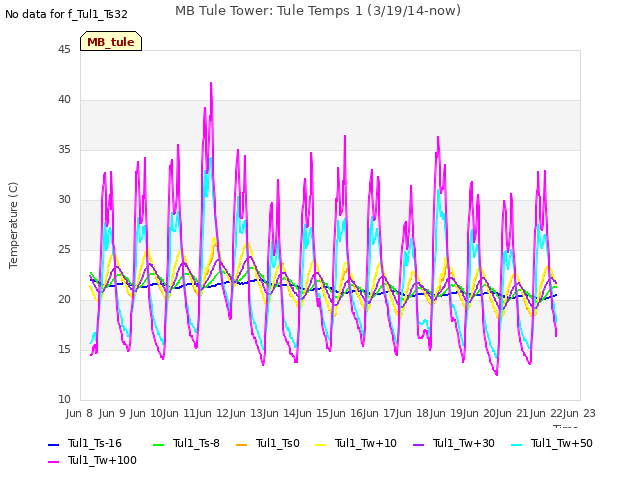Click the Jun 23 x-axis date label

coord(579,413)
